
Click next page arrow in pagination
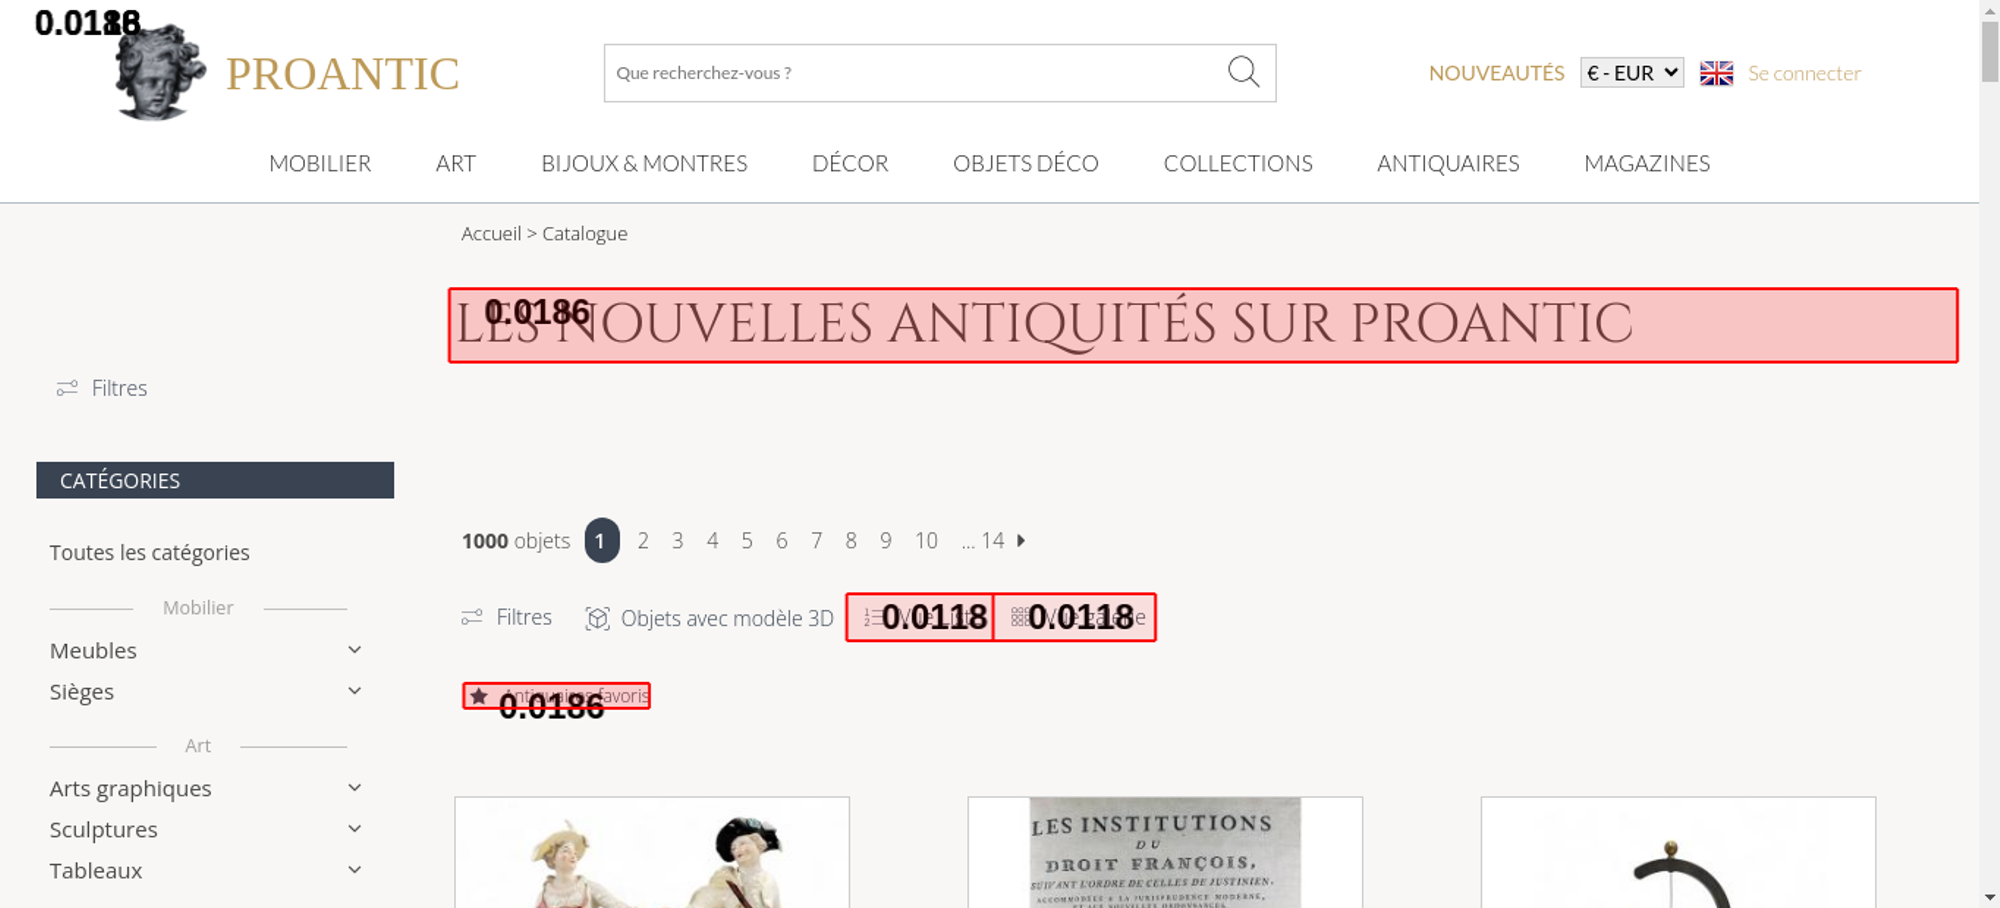[x=1021, y=540]
